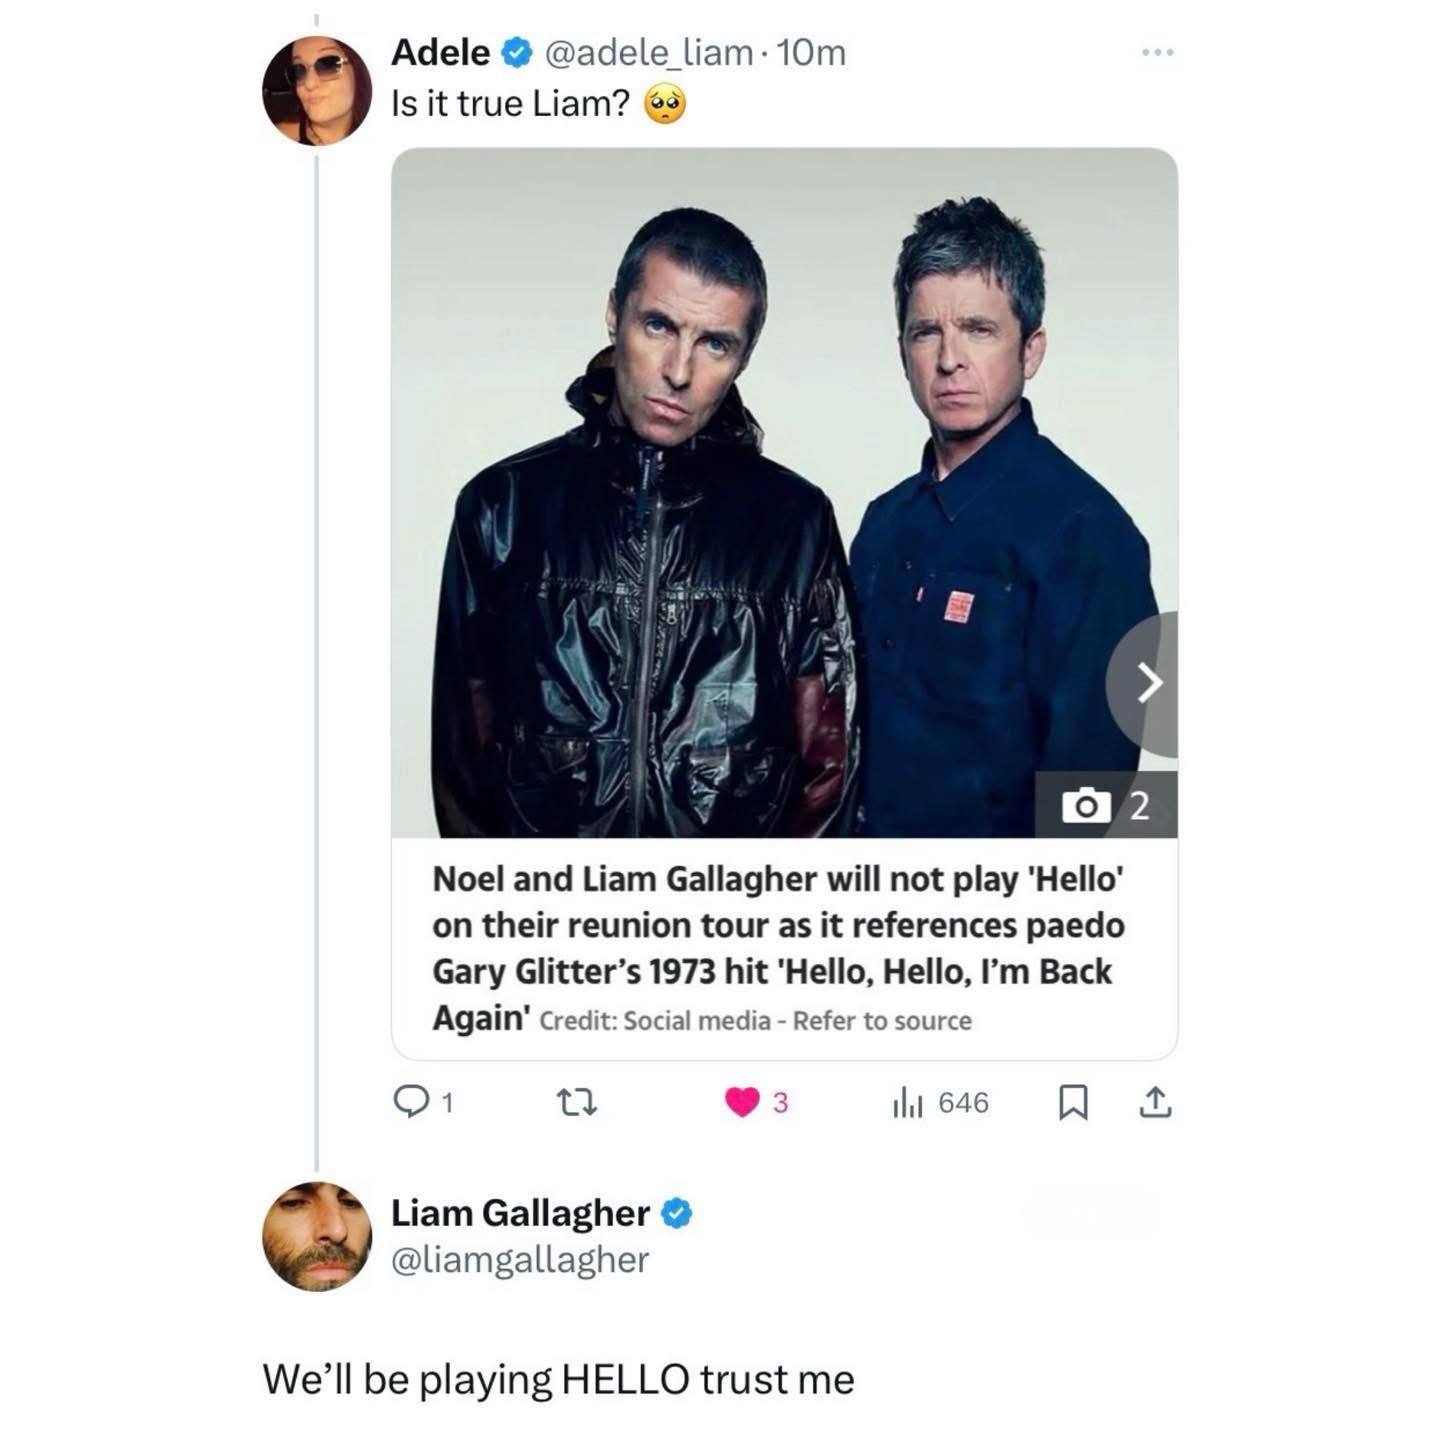Open Liam Gallagher's profile avatar

pos(316,1236)
